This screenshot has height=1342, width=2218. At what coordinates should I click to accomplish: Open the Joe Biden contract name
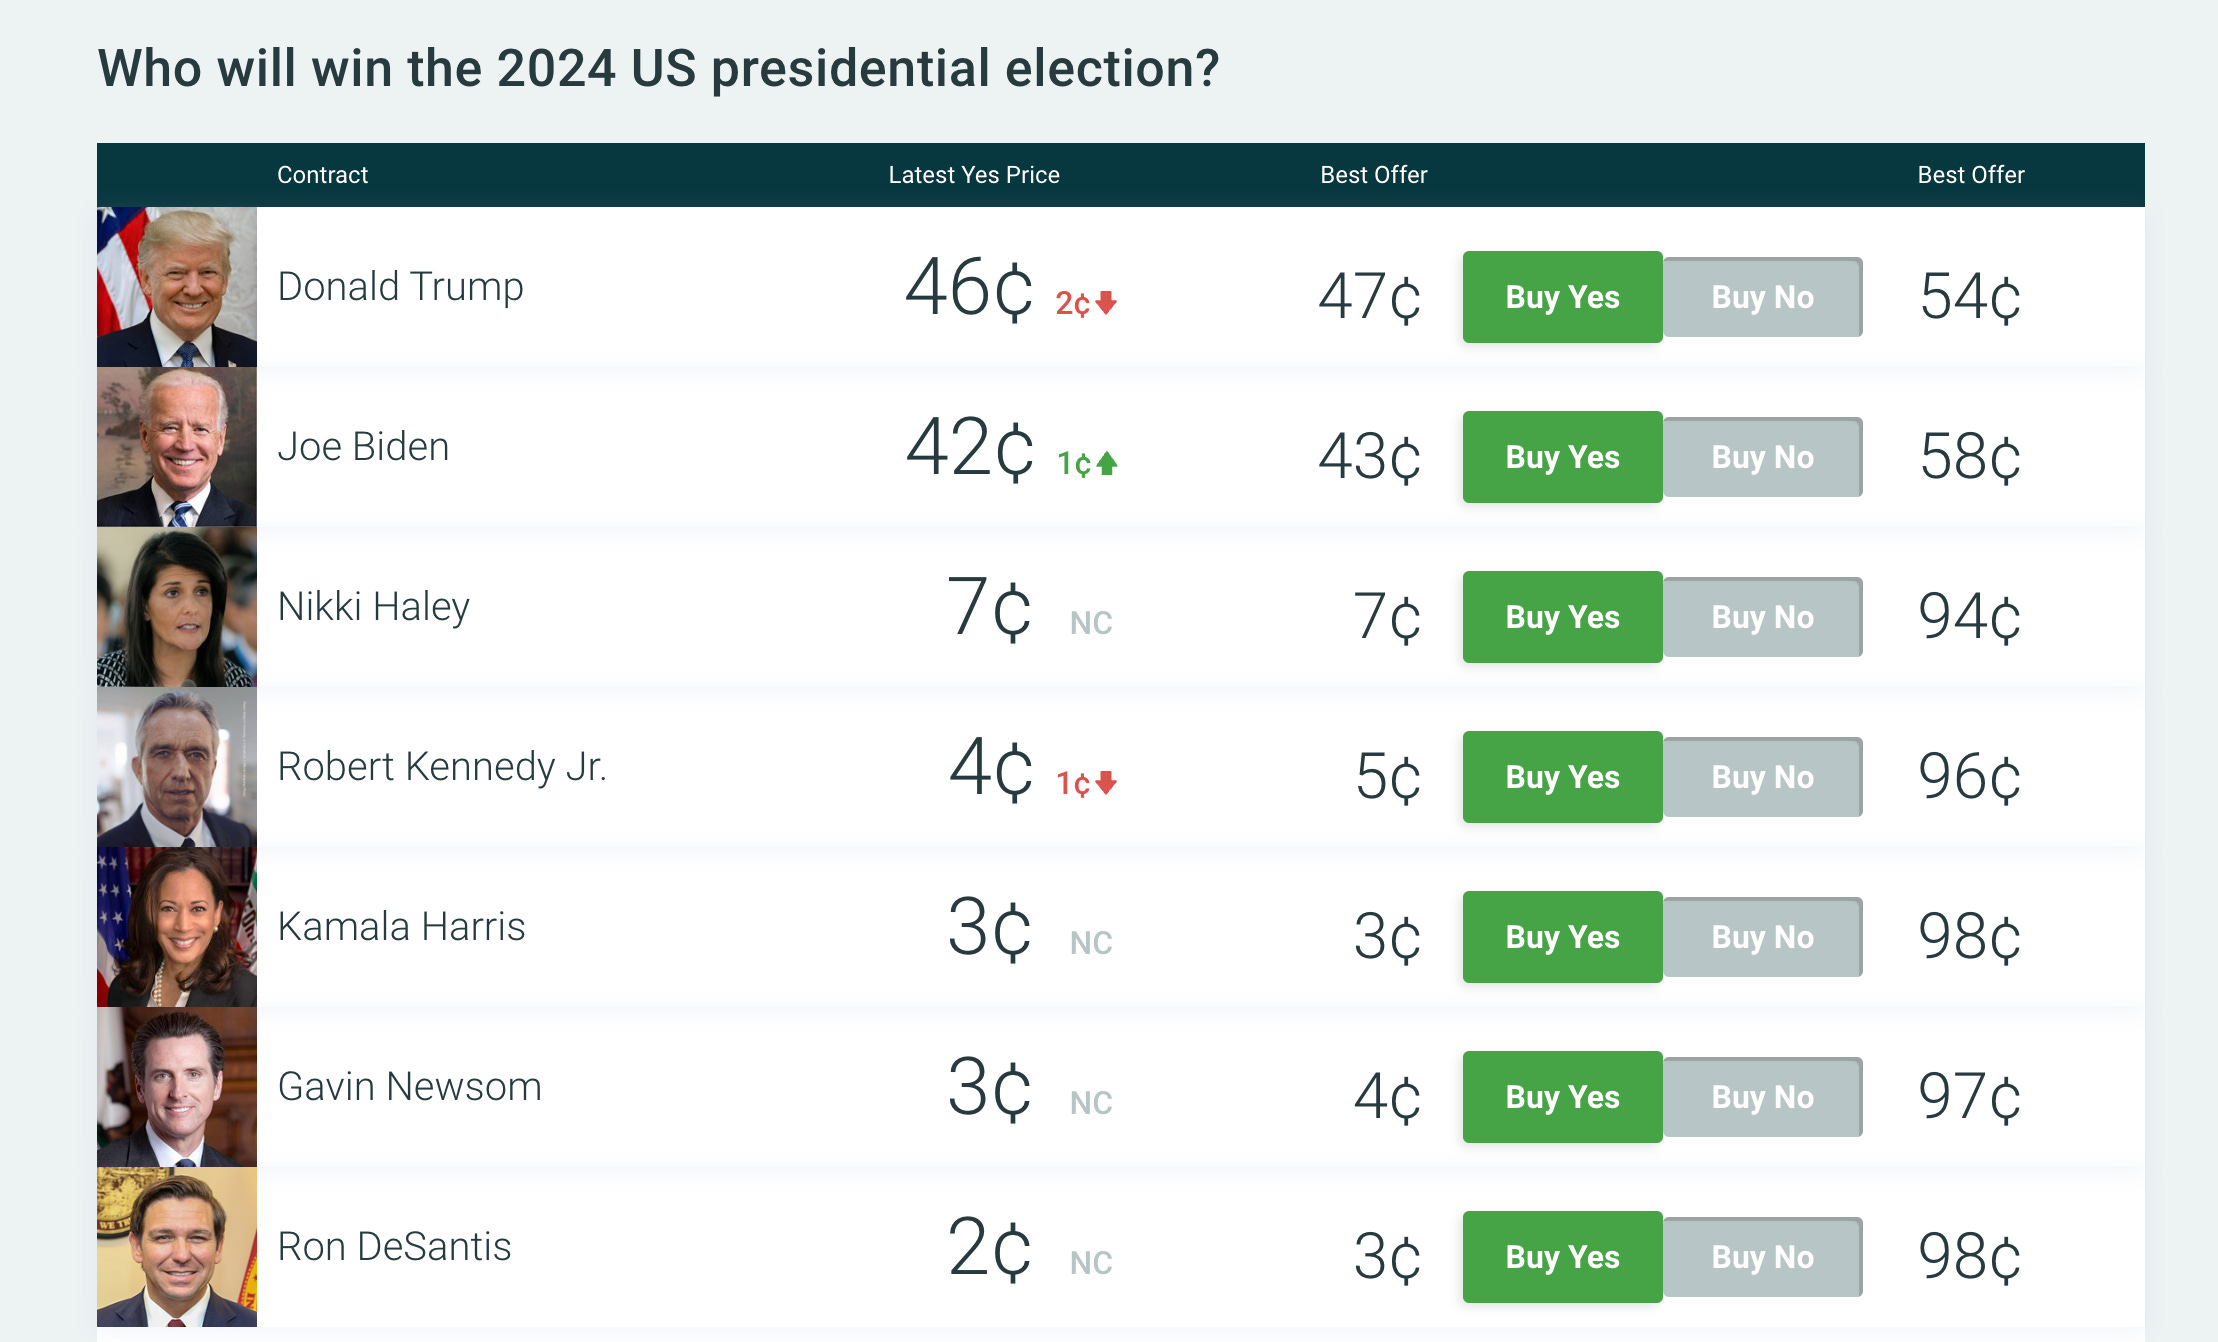[x=363, y=447]
